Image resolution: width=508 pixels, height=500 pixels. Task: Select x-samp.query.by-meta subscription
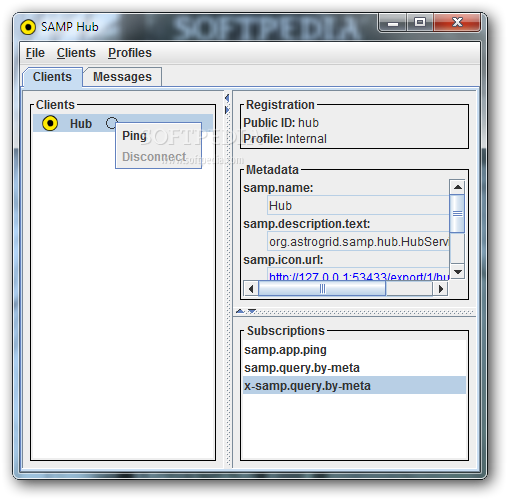[354, 386]
